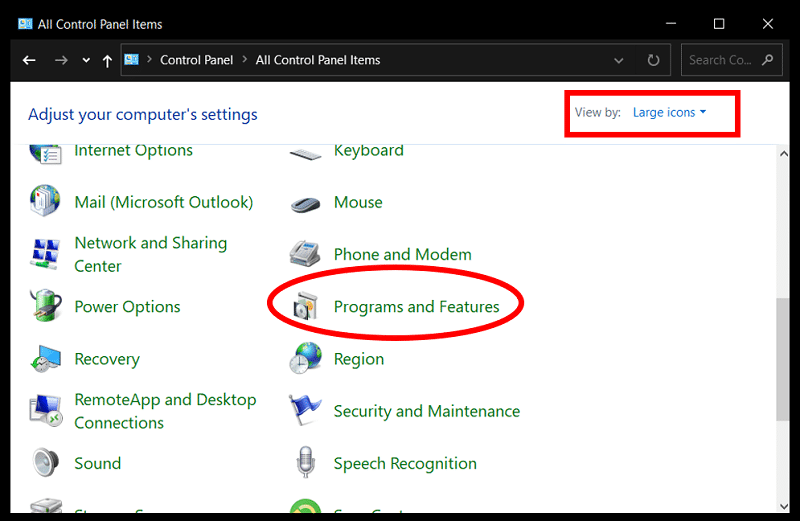Image resolution: width=800 pixels, height=521 pixels.
Task: Click the Search Control Panel field
Action: (x=720, y=60)
